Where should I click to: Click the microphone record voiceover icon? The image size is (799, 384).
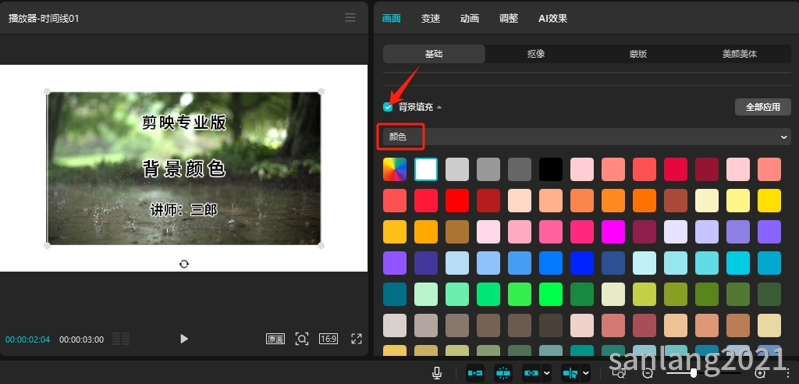[x=437, y=373]
